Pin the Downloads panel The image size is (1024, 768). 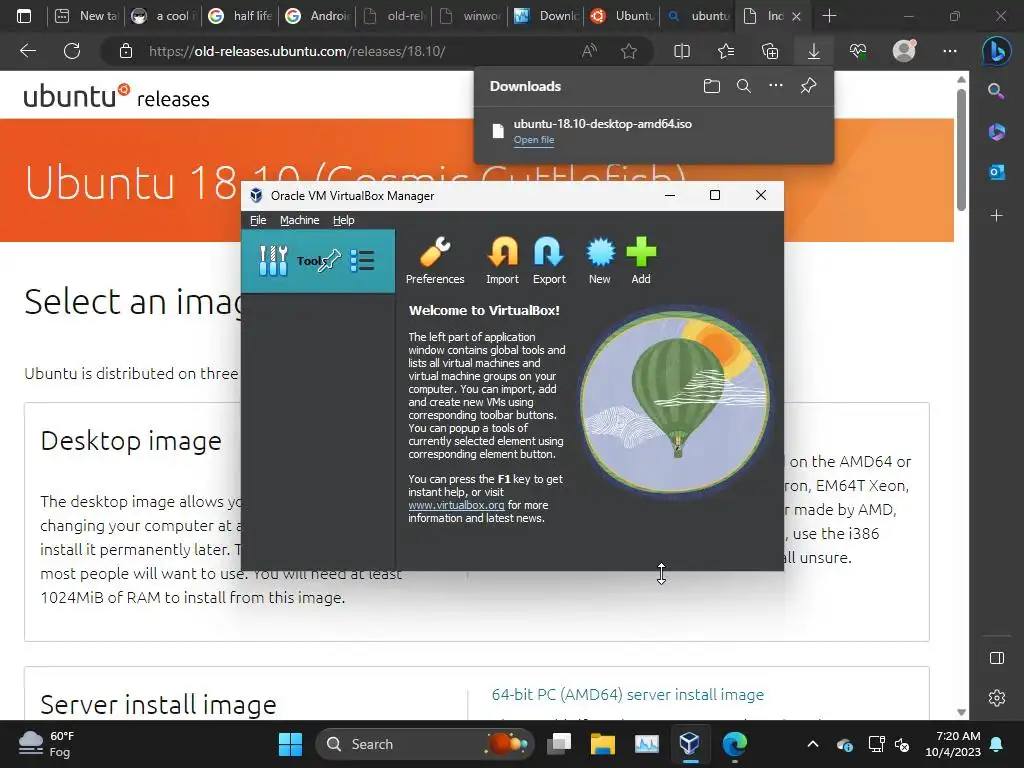click(808, 86)
